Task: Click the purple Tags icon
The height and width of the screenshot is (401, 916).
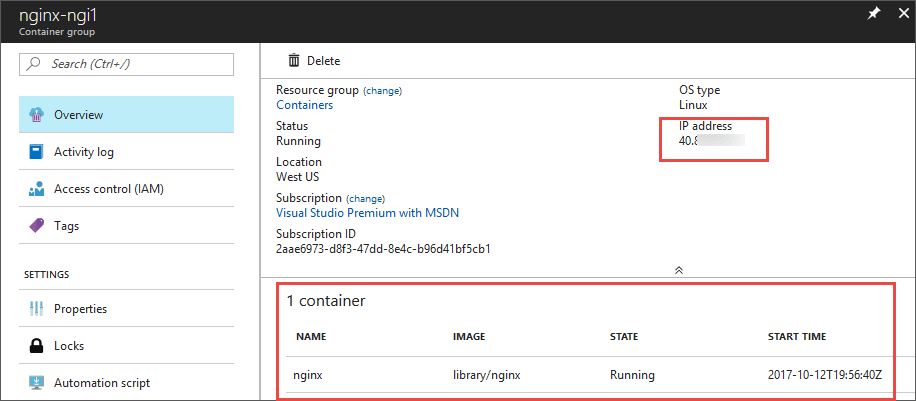Action: click(37, 226)
